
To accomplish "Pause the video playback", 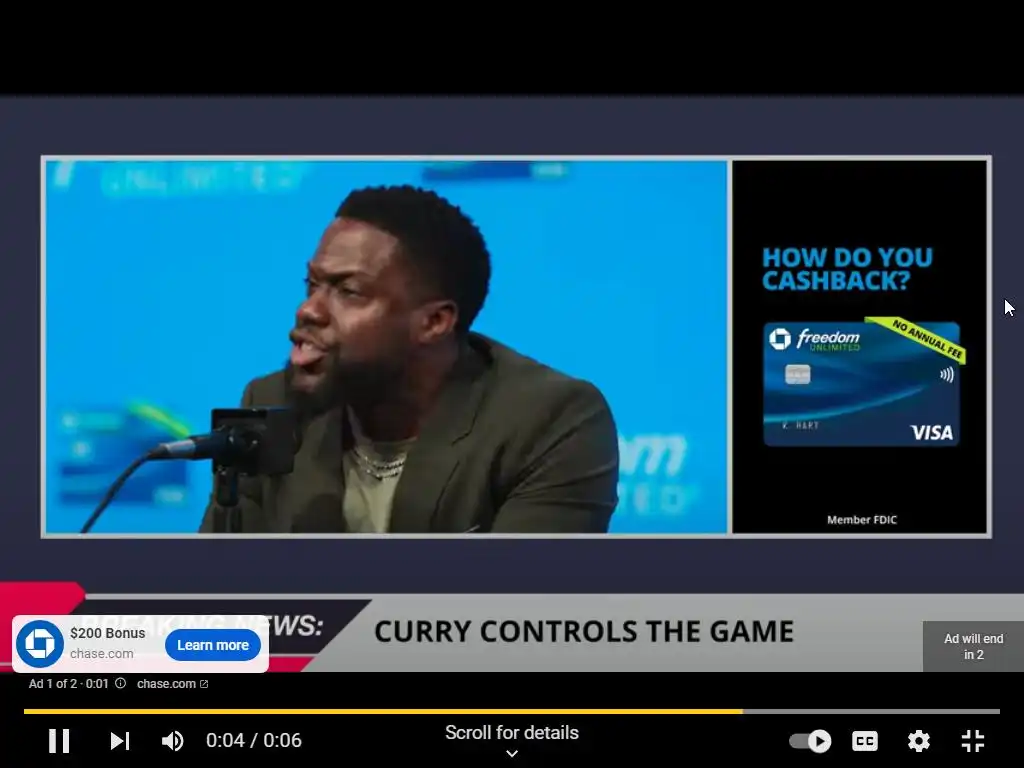I will coord(59,741).
